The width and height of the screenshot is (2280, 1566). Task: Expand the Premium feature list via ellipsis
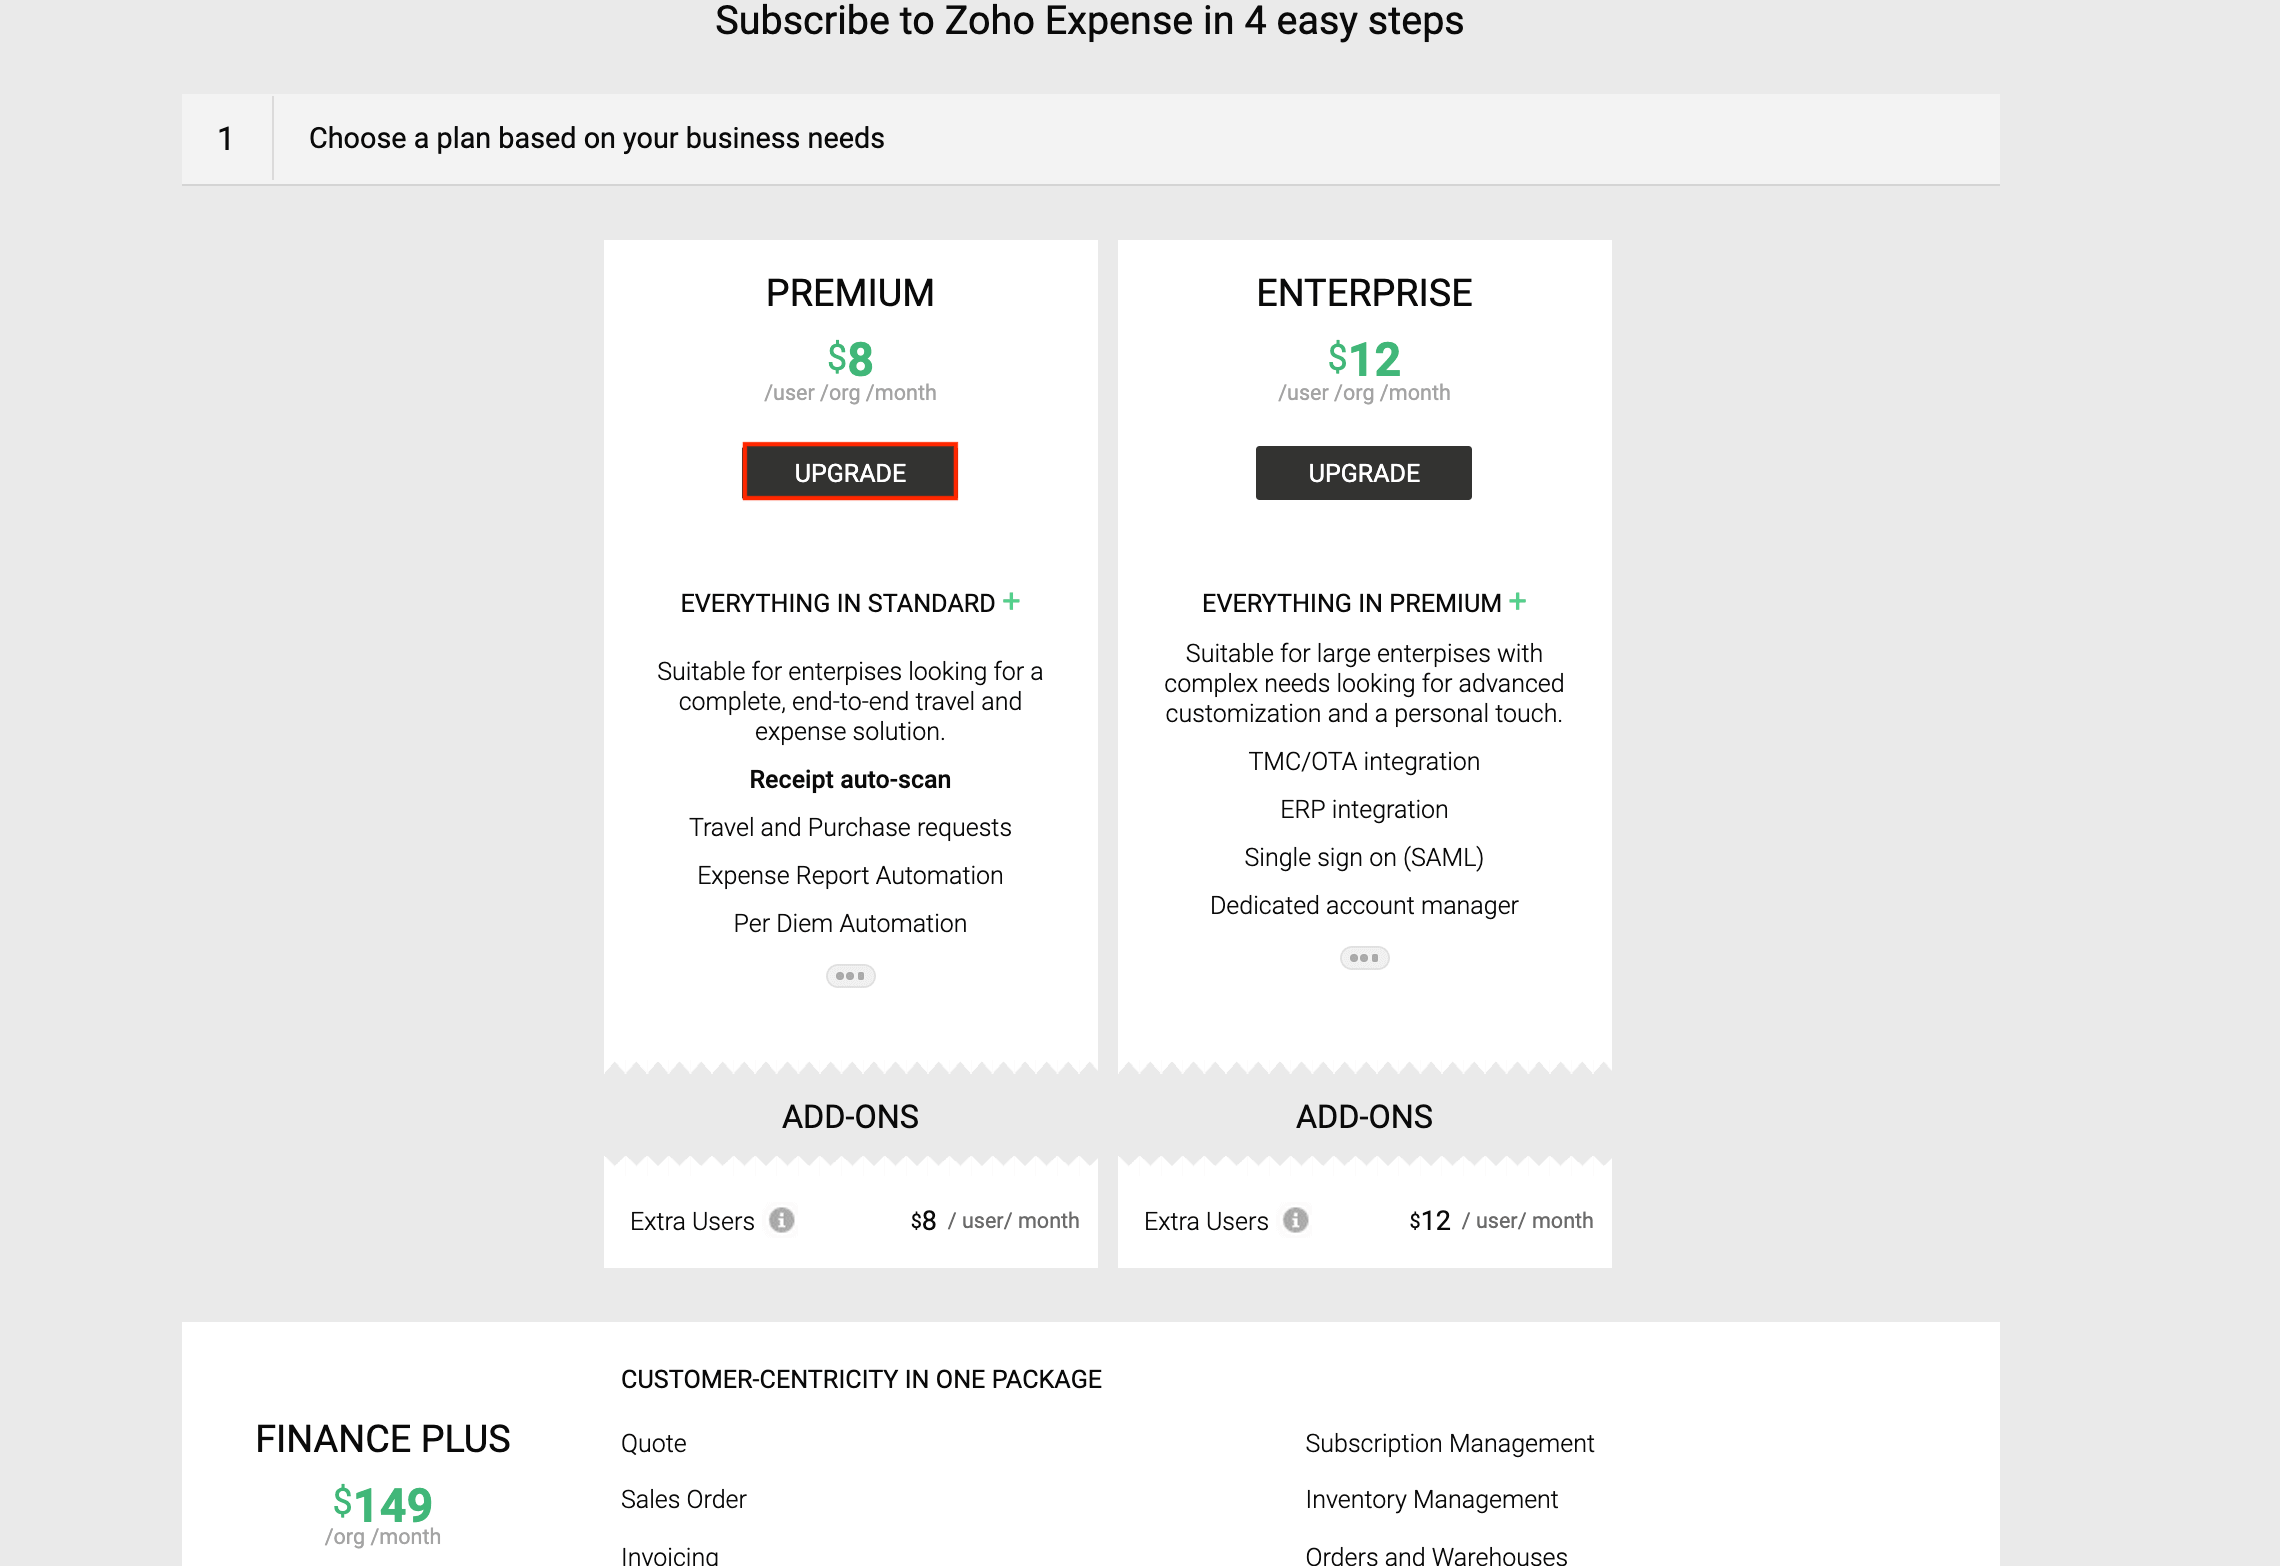(x=849, y=975)
